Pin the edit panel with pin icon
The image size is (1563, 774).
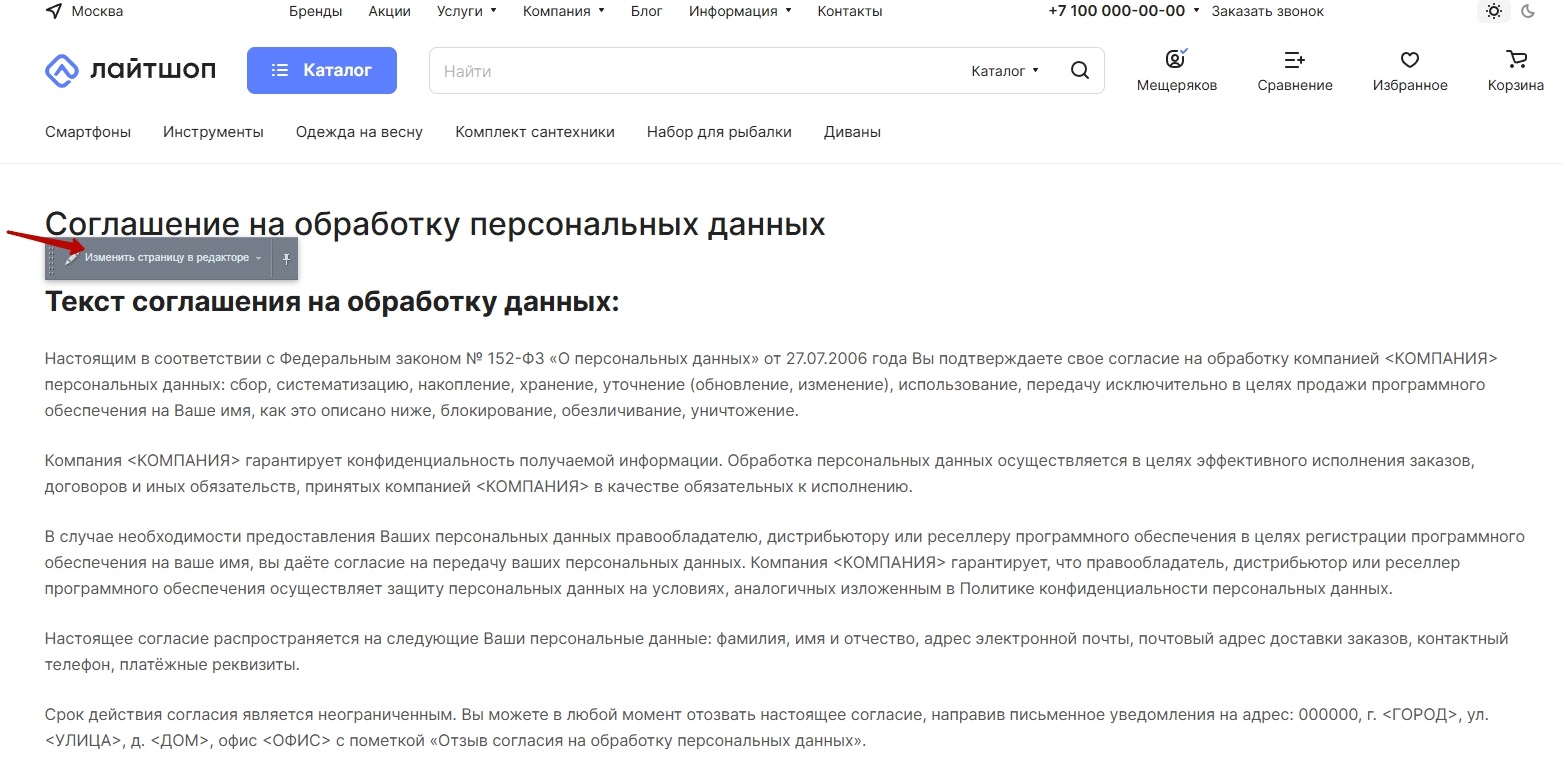(x=286, y=258)
